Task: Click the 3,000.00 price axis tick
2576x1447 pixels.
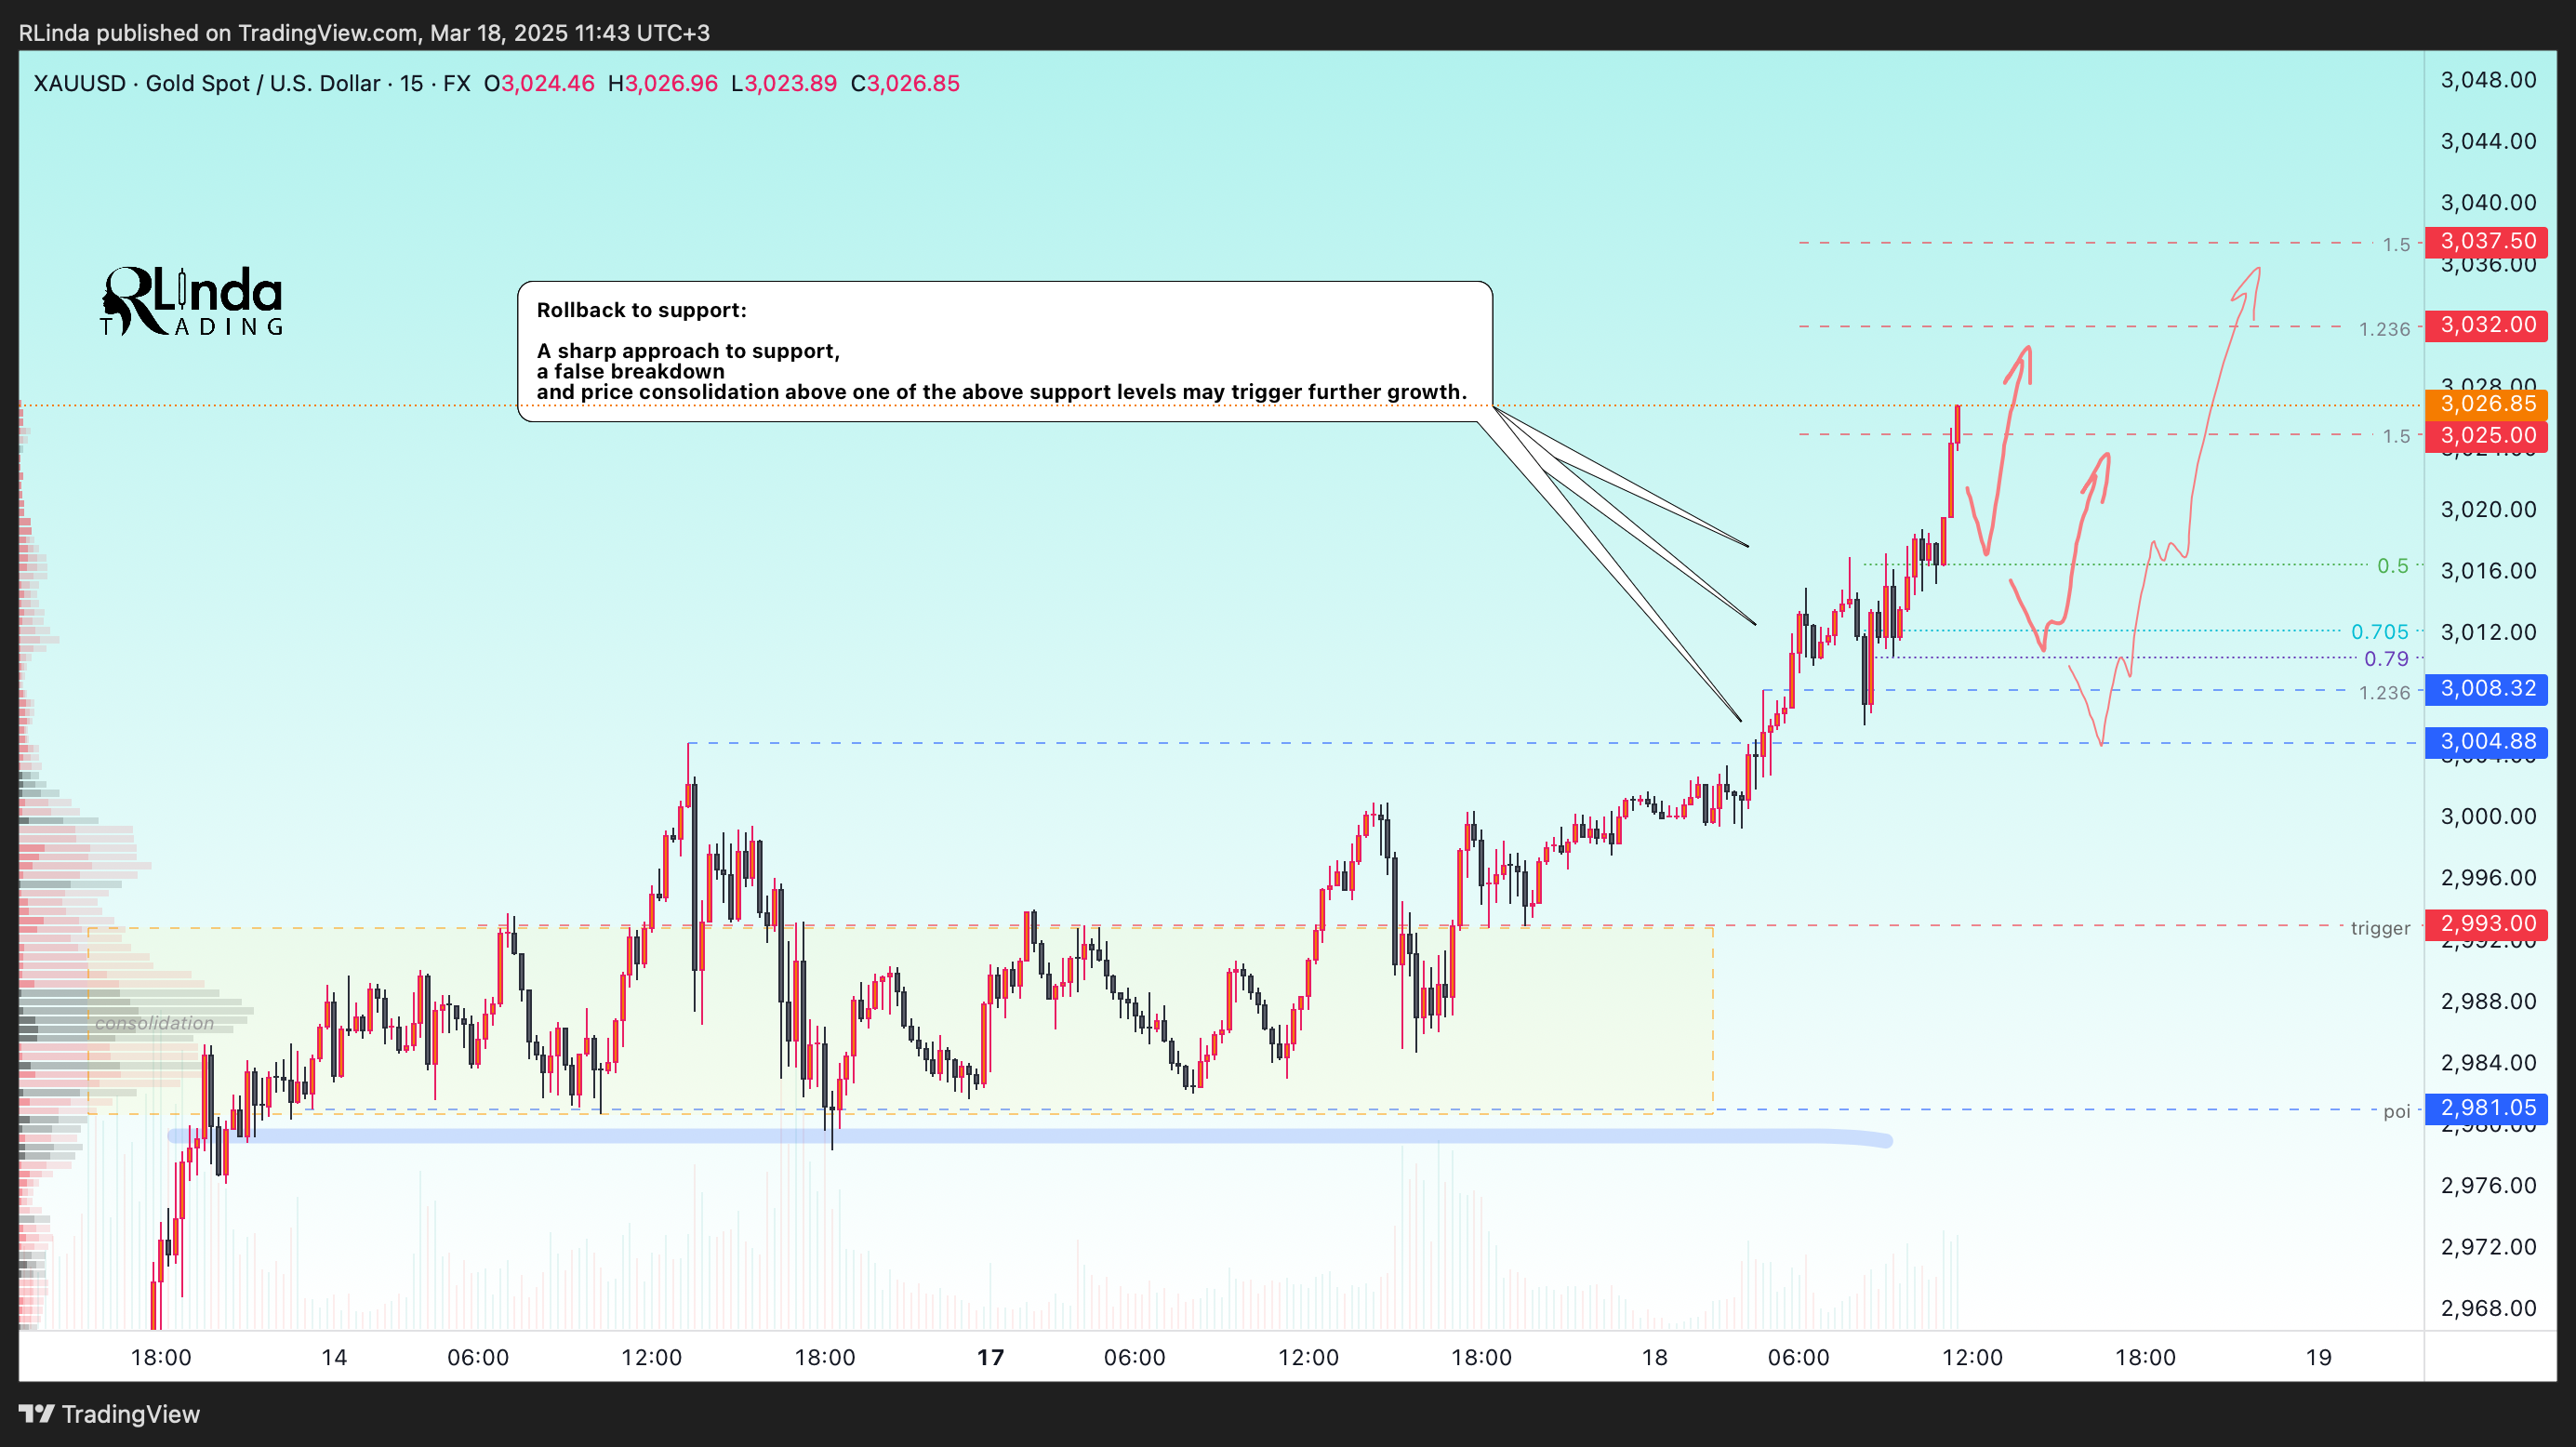Action: [x=2488, y=816]
